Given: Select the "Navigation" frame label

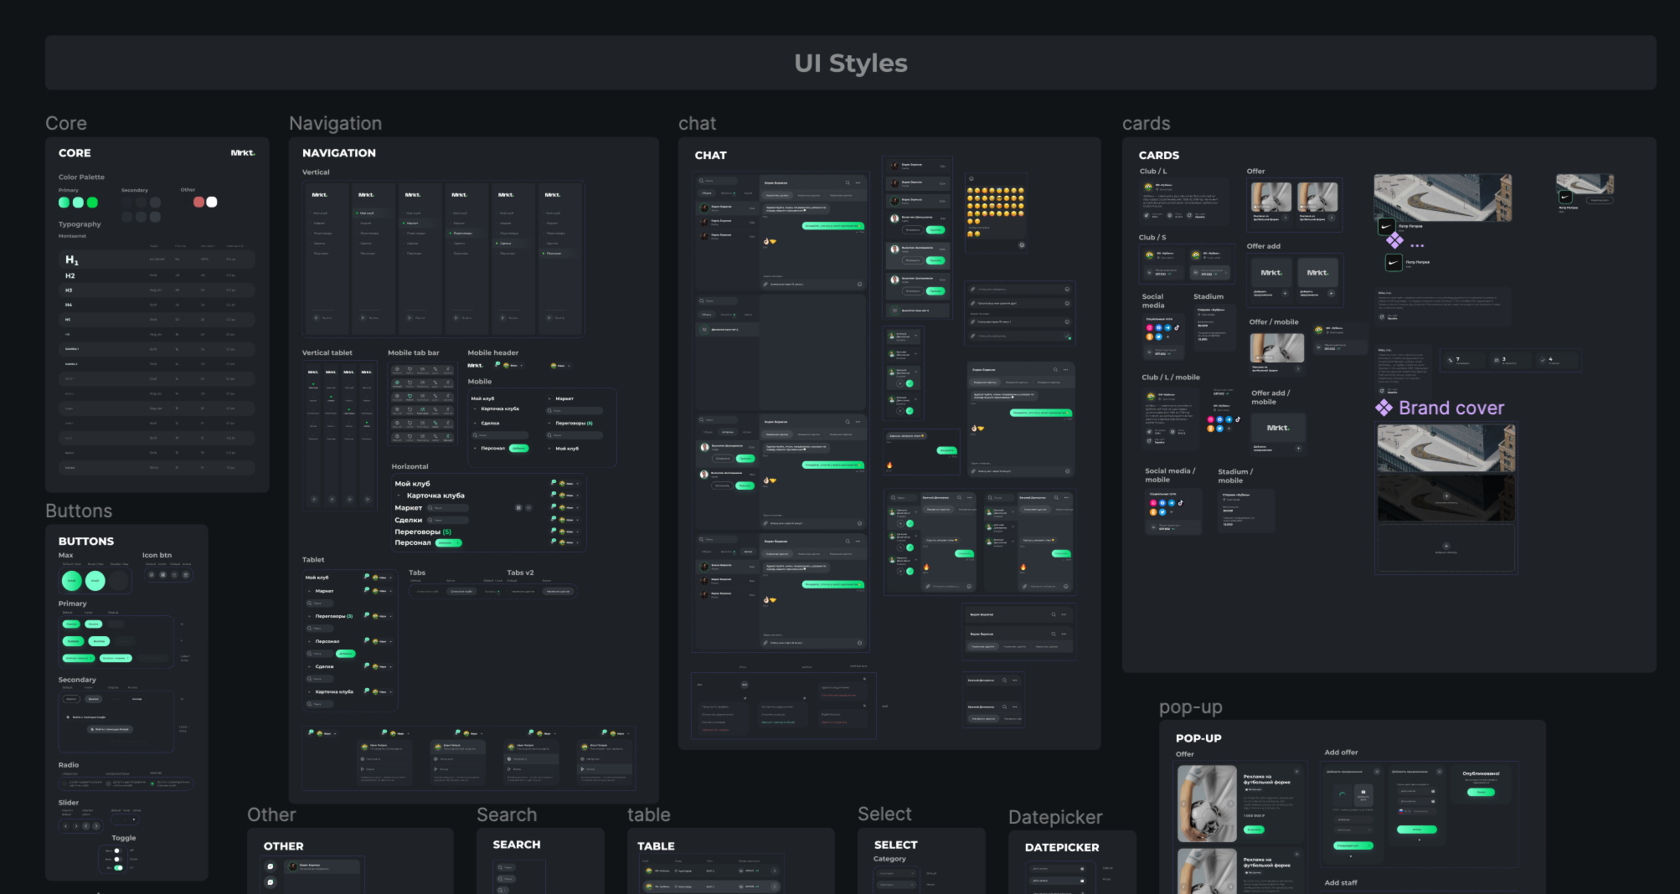Looking at the screenshot, I should pyautogui.click(x=335, y=123).
